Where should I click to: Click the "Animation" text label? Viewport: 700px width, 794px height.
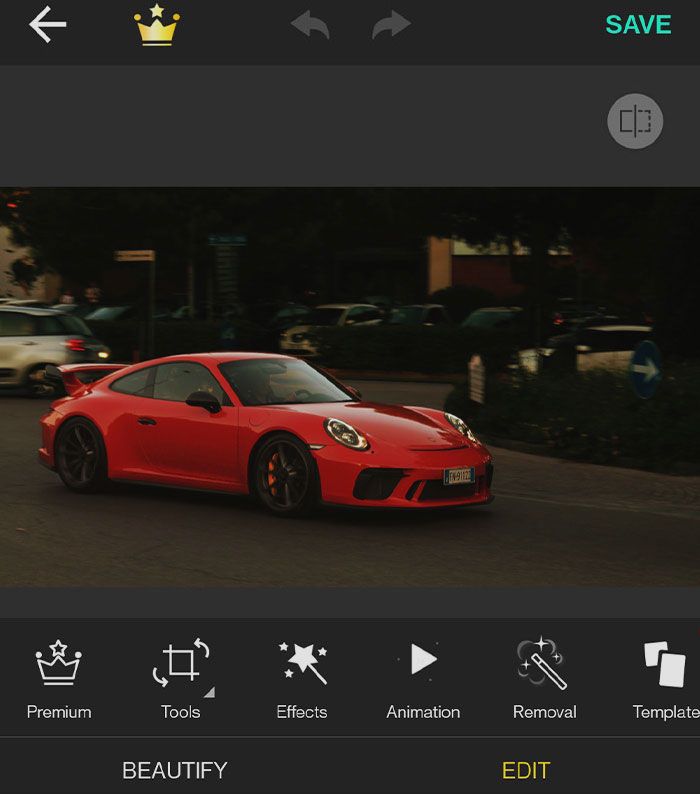(x=423, y=712)
